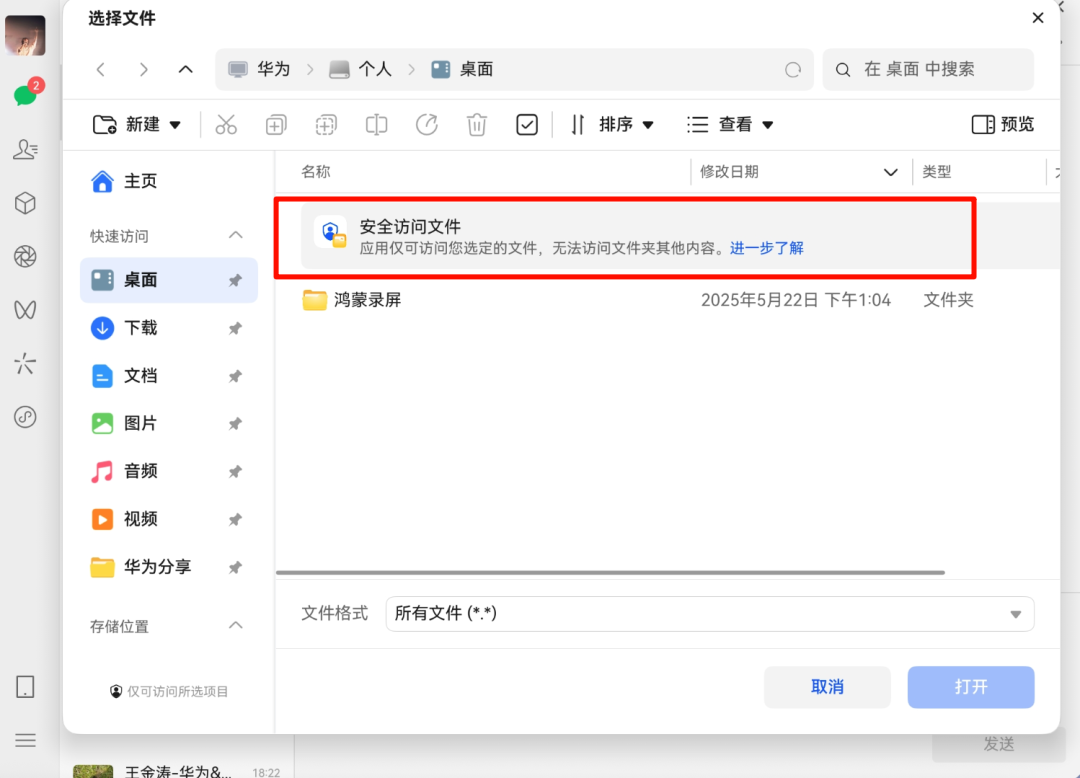Viewport: 1080px width, 778px height.
Task: Toggle the select-all checkbox icon in toolbar
Action: click(527, 125)
